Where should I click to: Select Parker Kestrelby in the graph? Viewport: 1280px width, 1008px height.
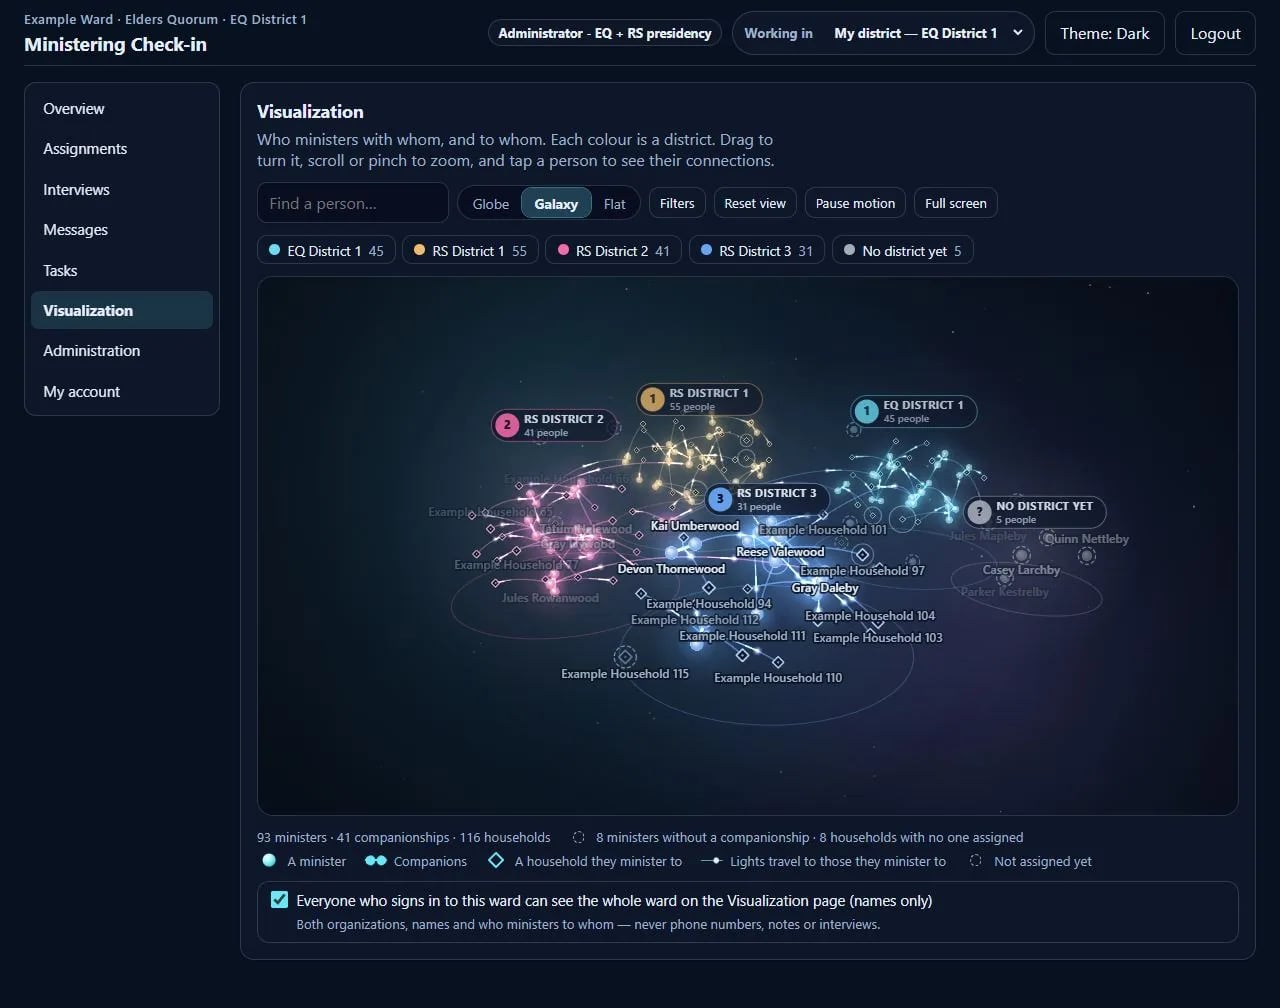[1005, 592]
